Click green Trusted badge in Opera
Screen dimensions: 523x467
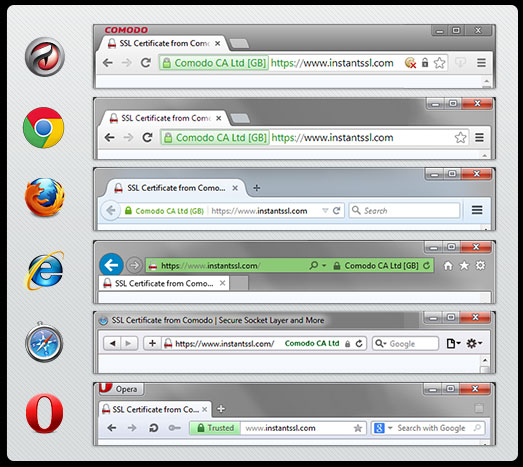click(x=215, y=428)
